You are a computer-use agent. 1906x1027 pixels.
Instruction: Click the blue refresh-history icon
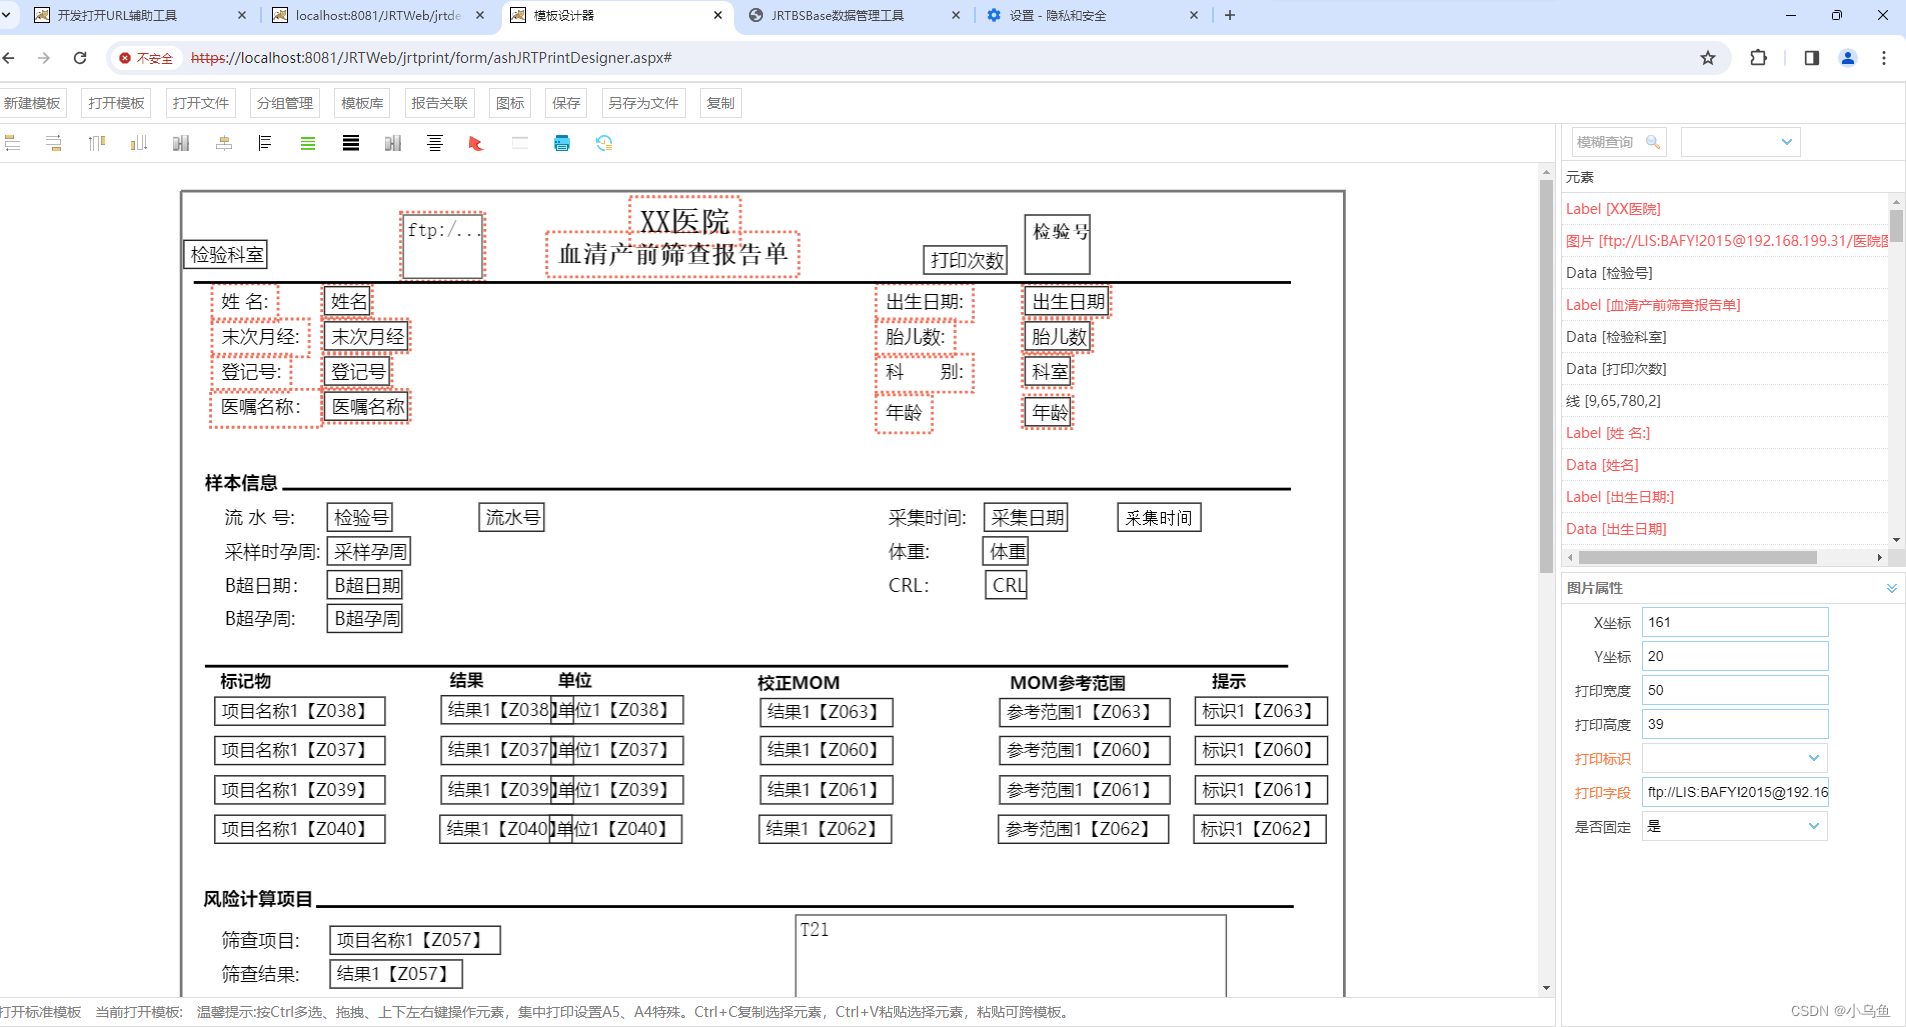(x=604, y=143)
